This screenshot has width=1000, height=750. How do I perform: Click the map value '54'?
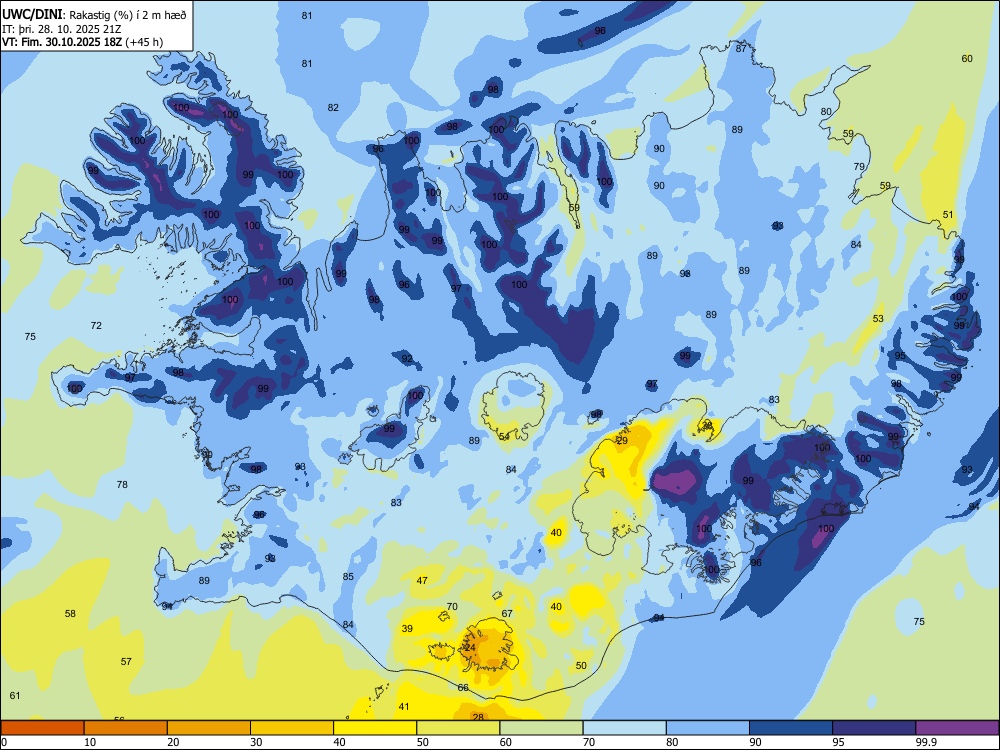[504, 436]
